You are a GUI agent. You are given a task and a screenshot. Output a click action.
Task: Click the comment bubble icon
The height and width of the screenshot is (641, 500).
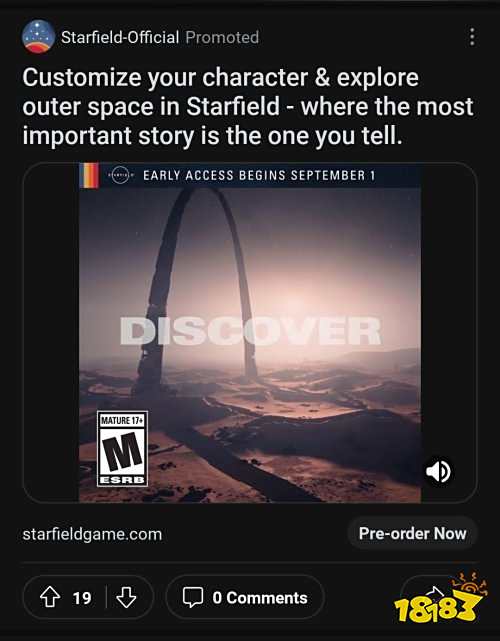point(193,598)
